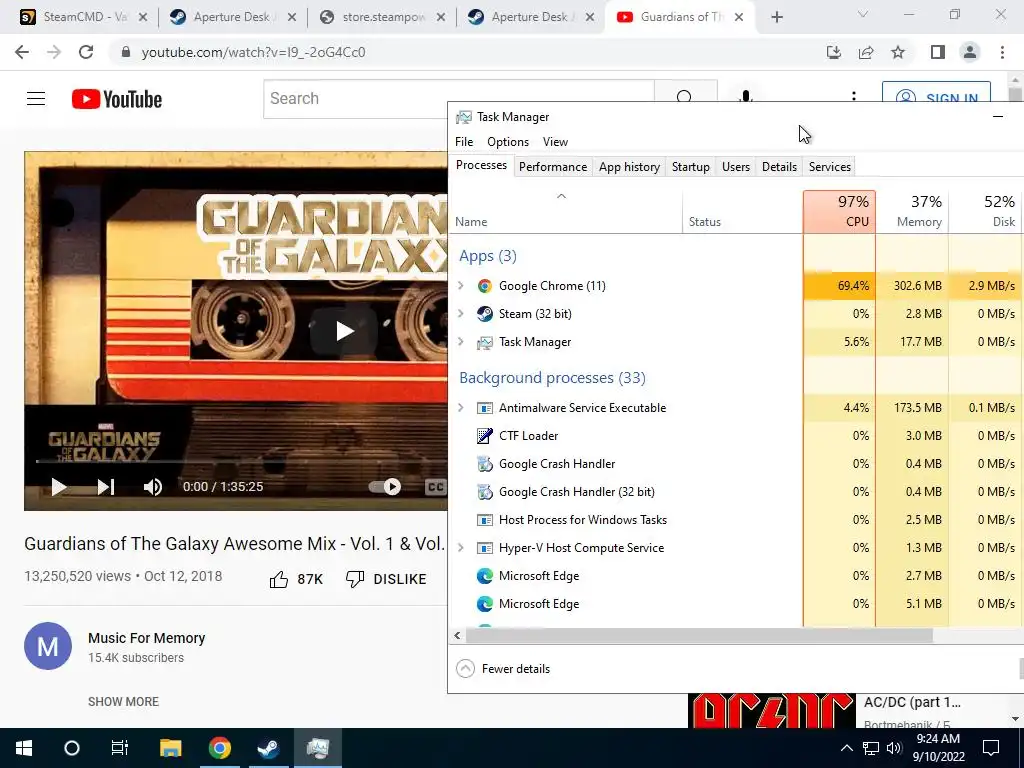Switch to the App history tab
Image resolution: width=1024 pixels, height=768 pixels.
coord(629,167)
